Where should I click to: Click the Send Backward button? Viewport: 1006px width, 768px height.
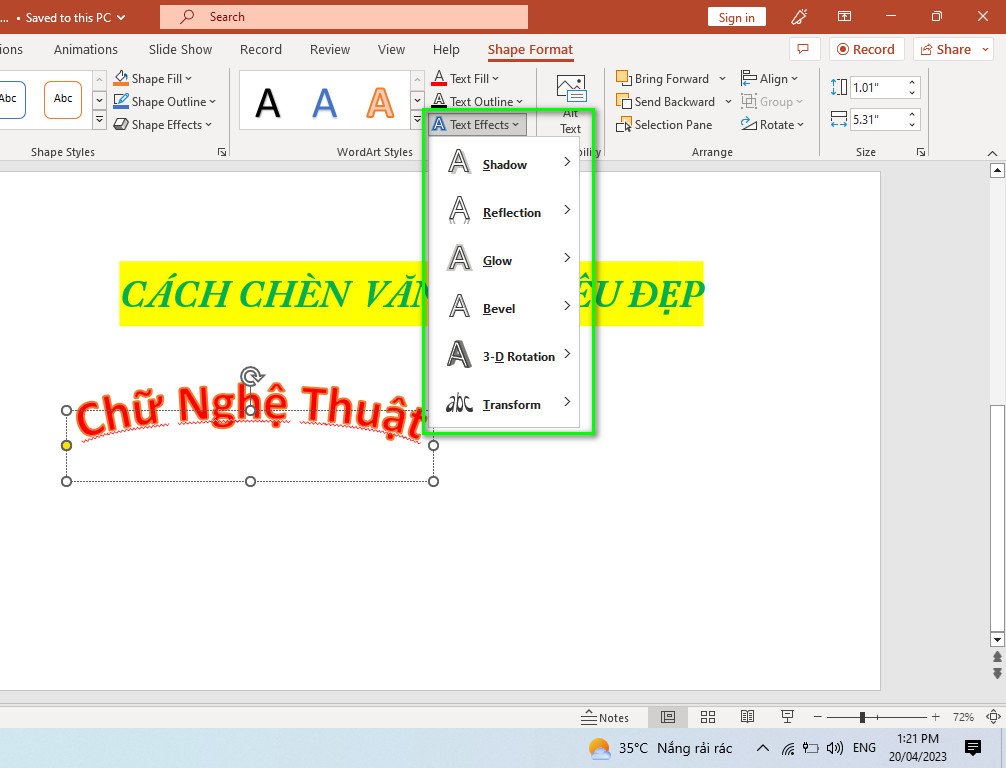tap(665, 101)
